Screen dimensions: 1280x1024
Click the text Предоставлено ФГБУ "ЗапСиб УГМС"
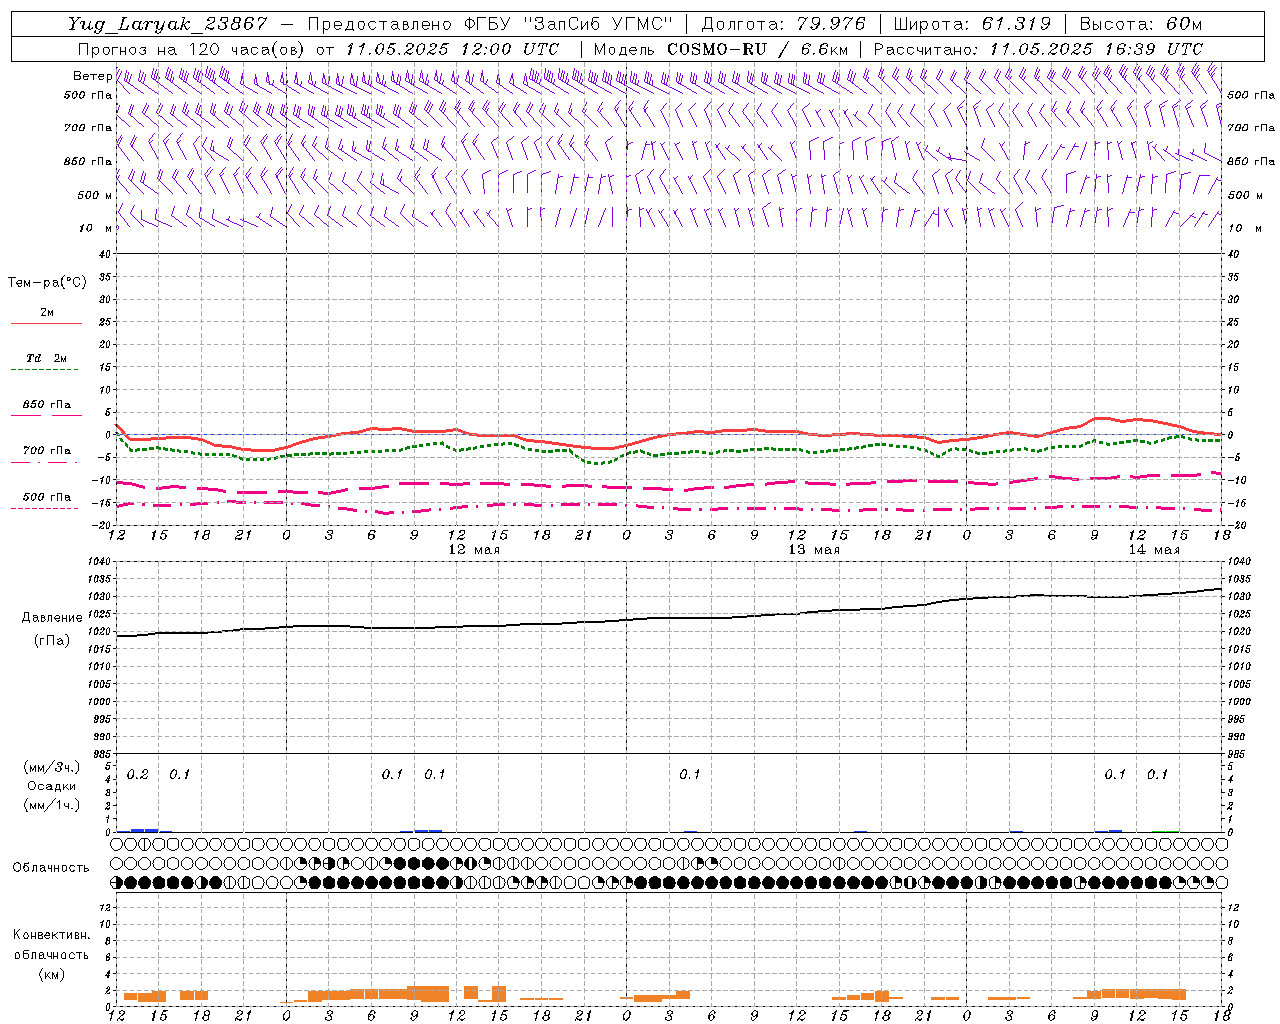490,24
